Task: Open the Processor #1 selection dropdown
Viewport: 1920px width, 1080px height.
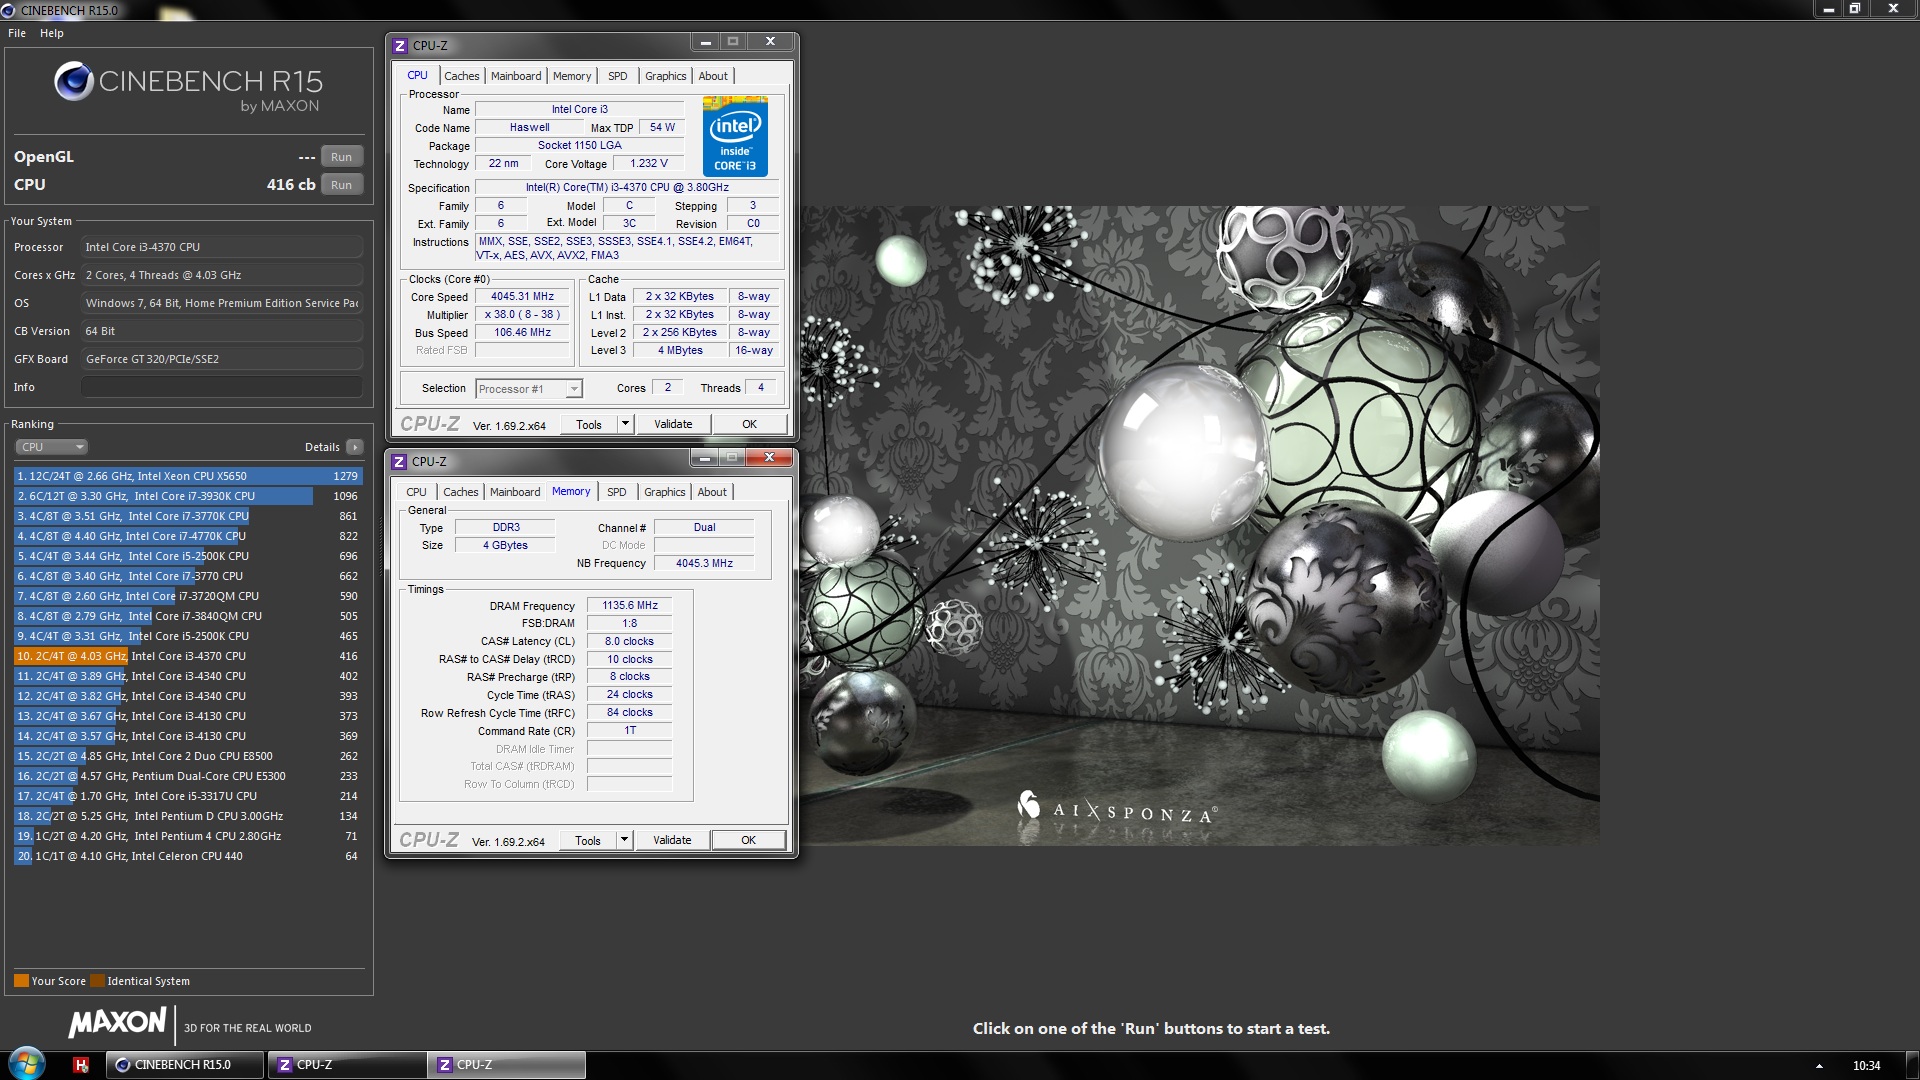Action: [574, 389]
